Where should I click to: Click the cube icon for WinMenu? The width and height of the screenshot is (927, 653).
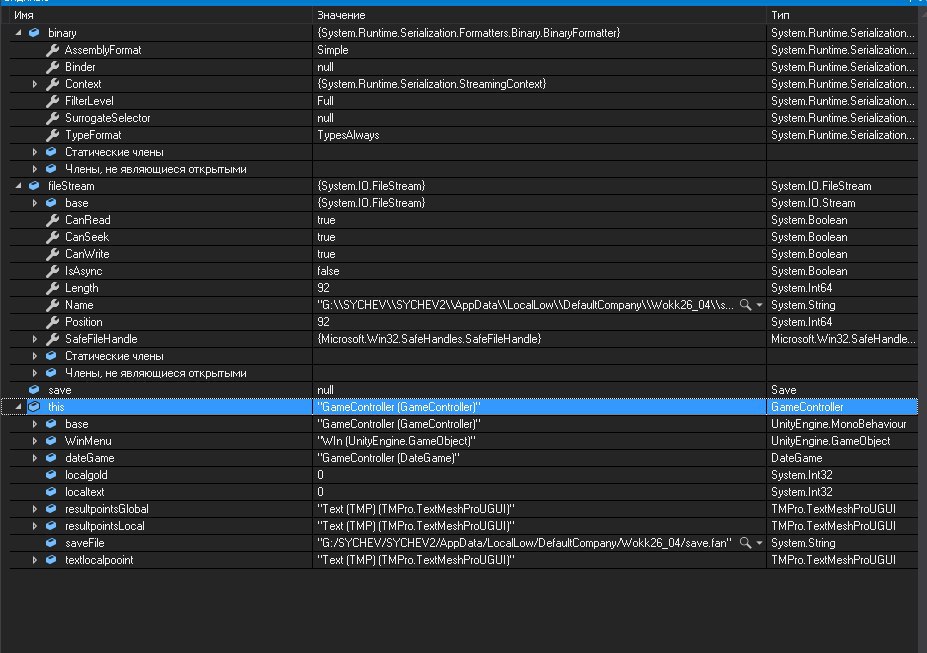coord(51,441)
